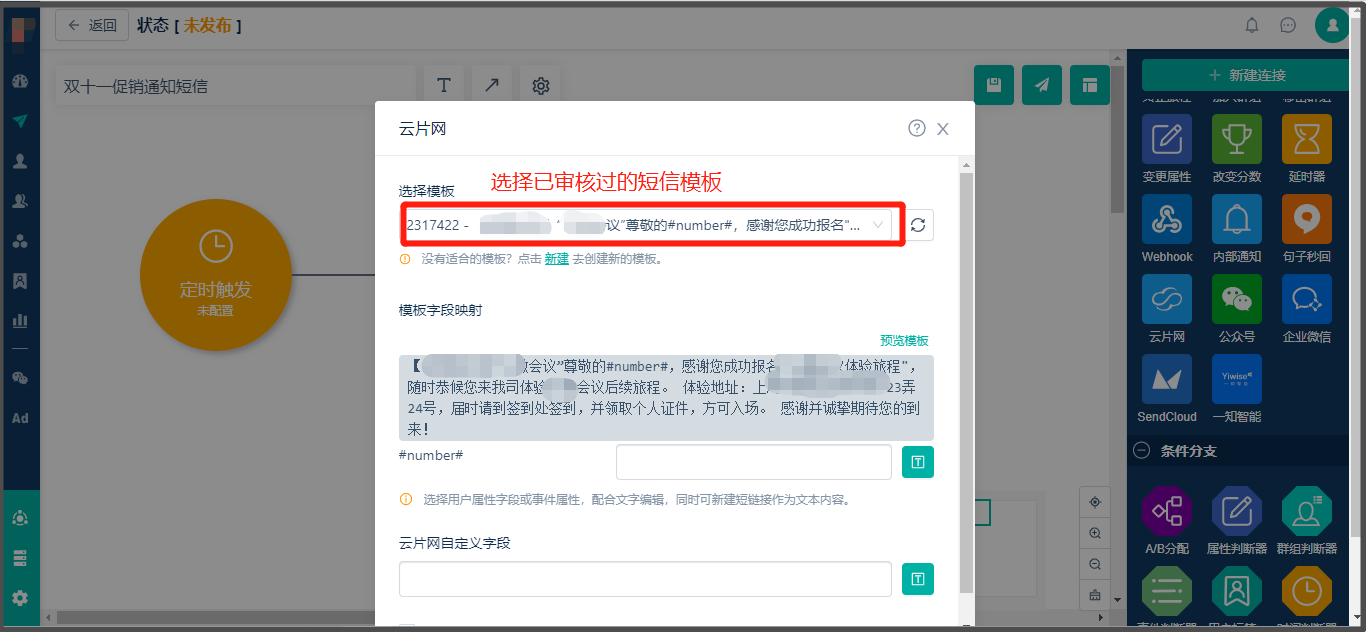Open the settings gear in left sidebar
Viewport: 1366px width, 632px height.
click(x=20, y=598)
